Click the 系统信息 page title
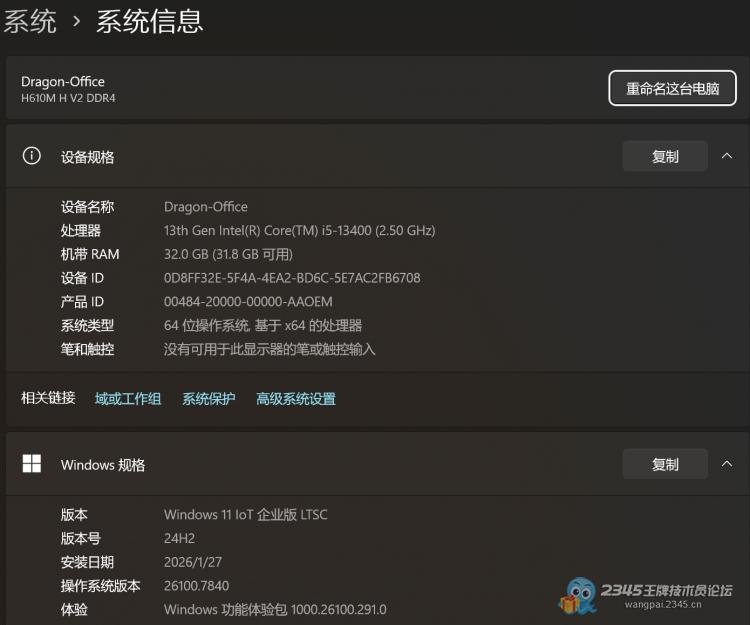 tap(149, 20)
